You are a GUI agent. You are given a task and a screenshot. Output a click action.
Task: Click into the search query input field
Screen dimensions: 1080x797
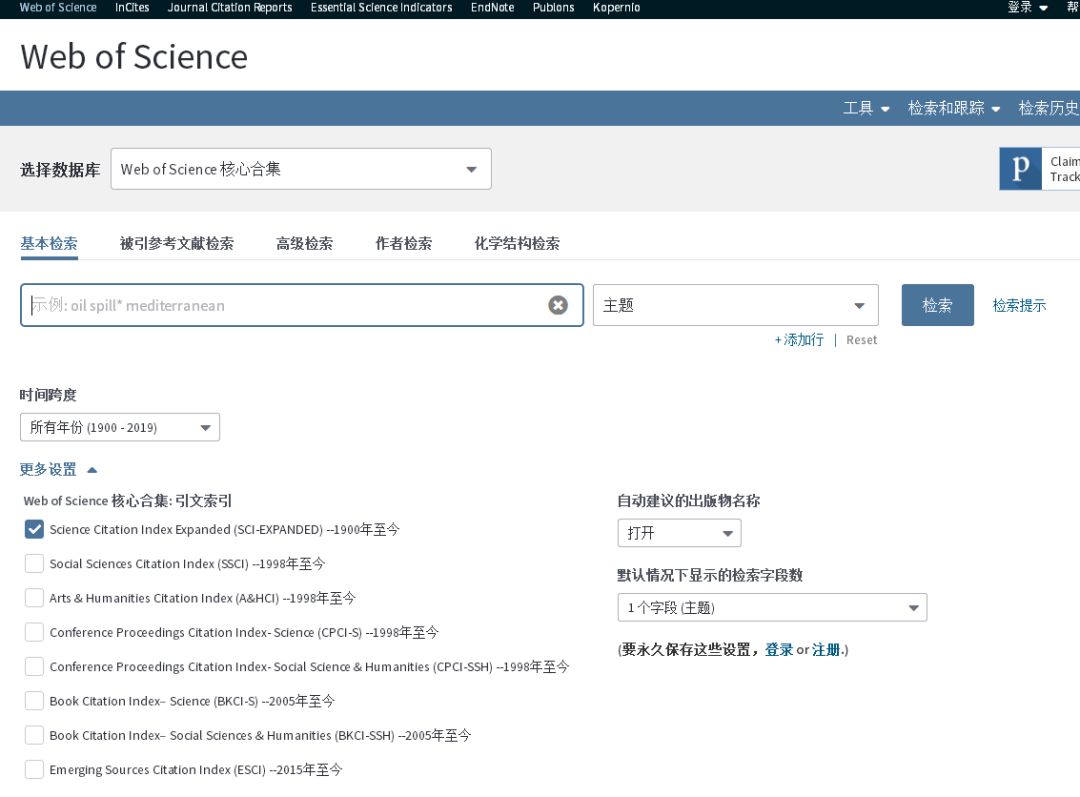285,305
